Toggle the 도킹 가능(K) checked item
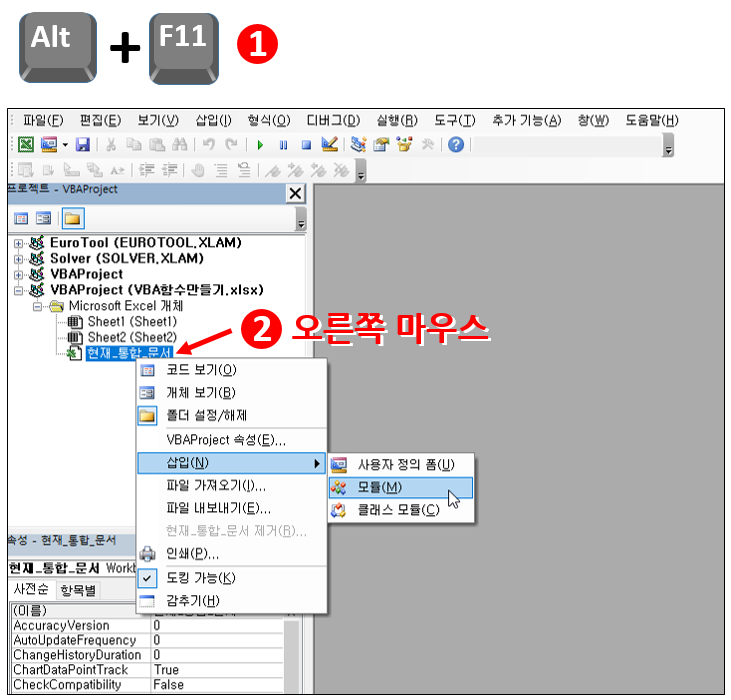This screenshot has width=731, height=700. click(232, 578)
